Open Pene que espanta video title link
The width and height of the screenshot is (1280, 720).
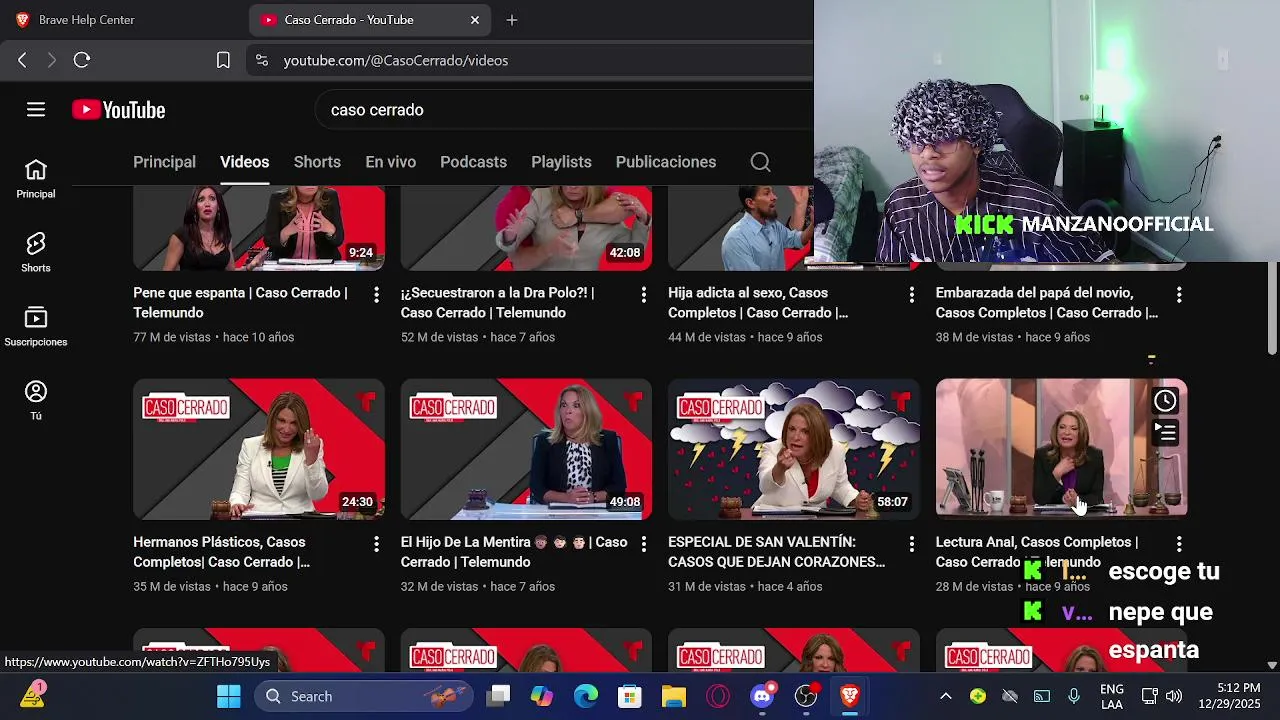point(241,303)
